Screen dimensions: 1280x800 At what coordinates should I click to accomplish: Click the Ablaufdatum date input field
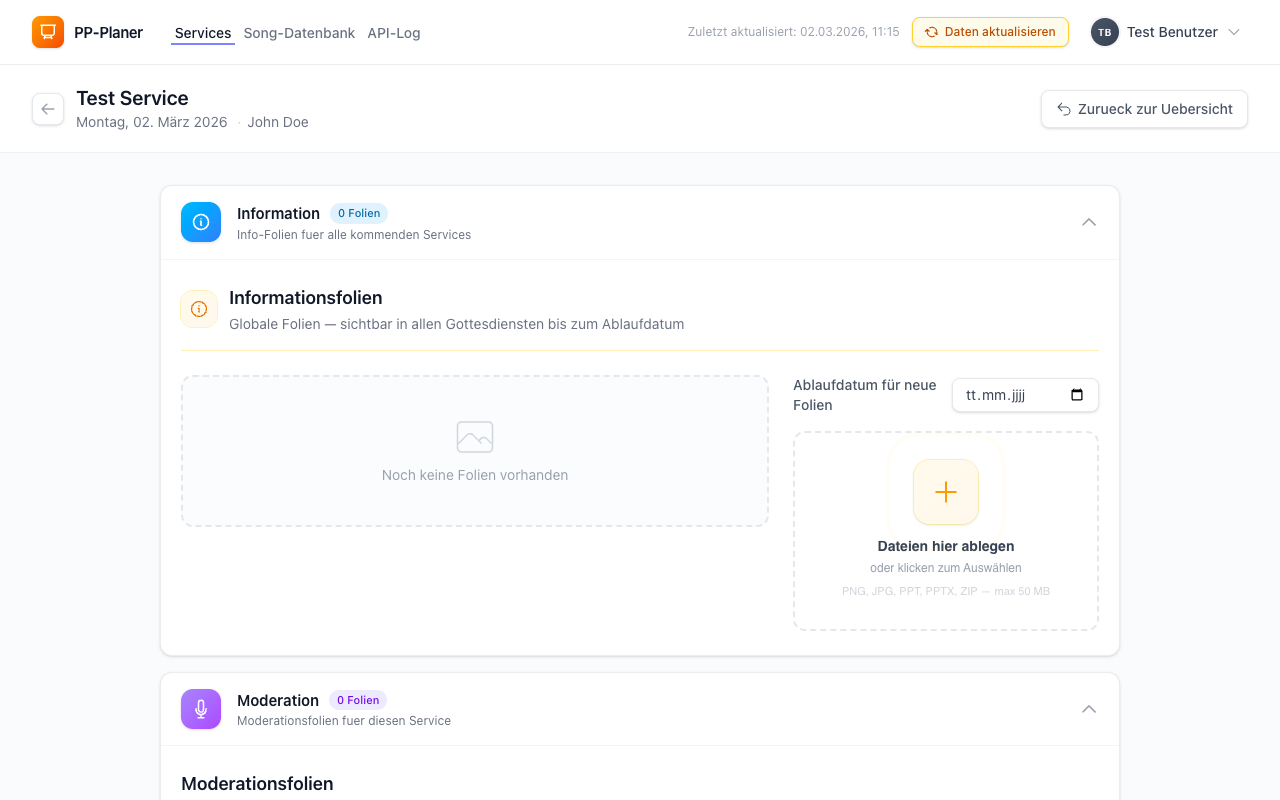(x=1010, y=395)
